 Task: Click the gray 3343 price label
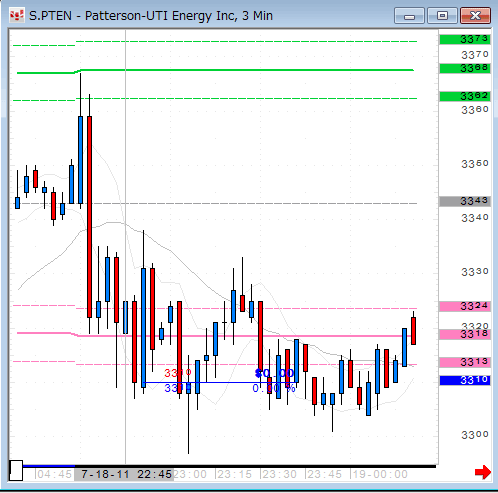(x=465, y=201)
